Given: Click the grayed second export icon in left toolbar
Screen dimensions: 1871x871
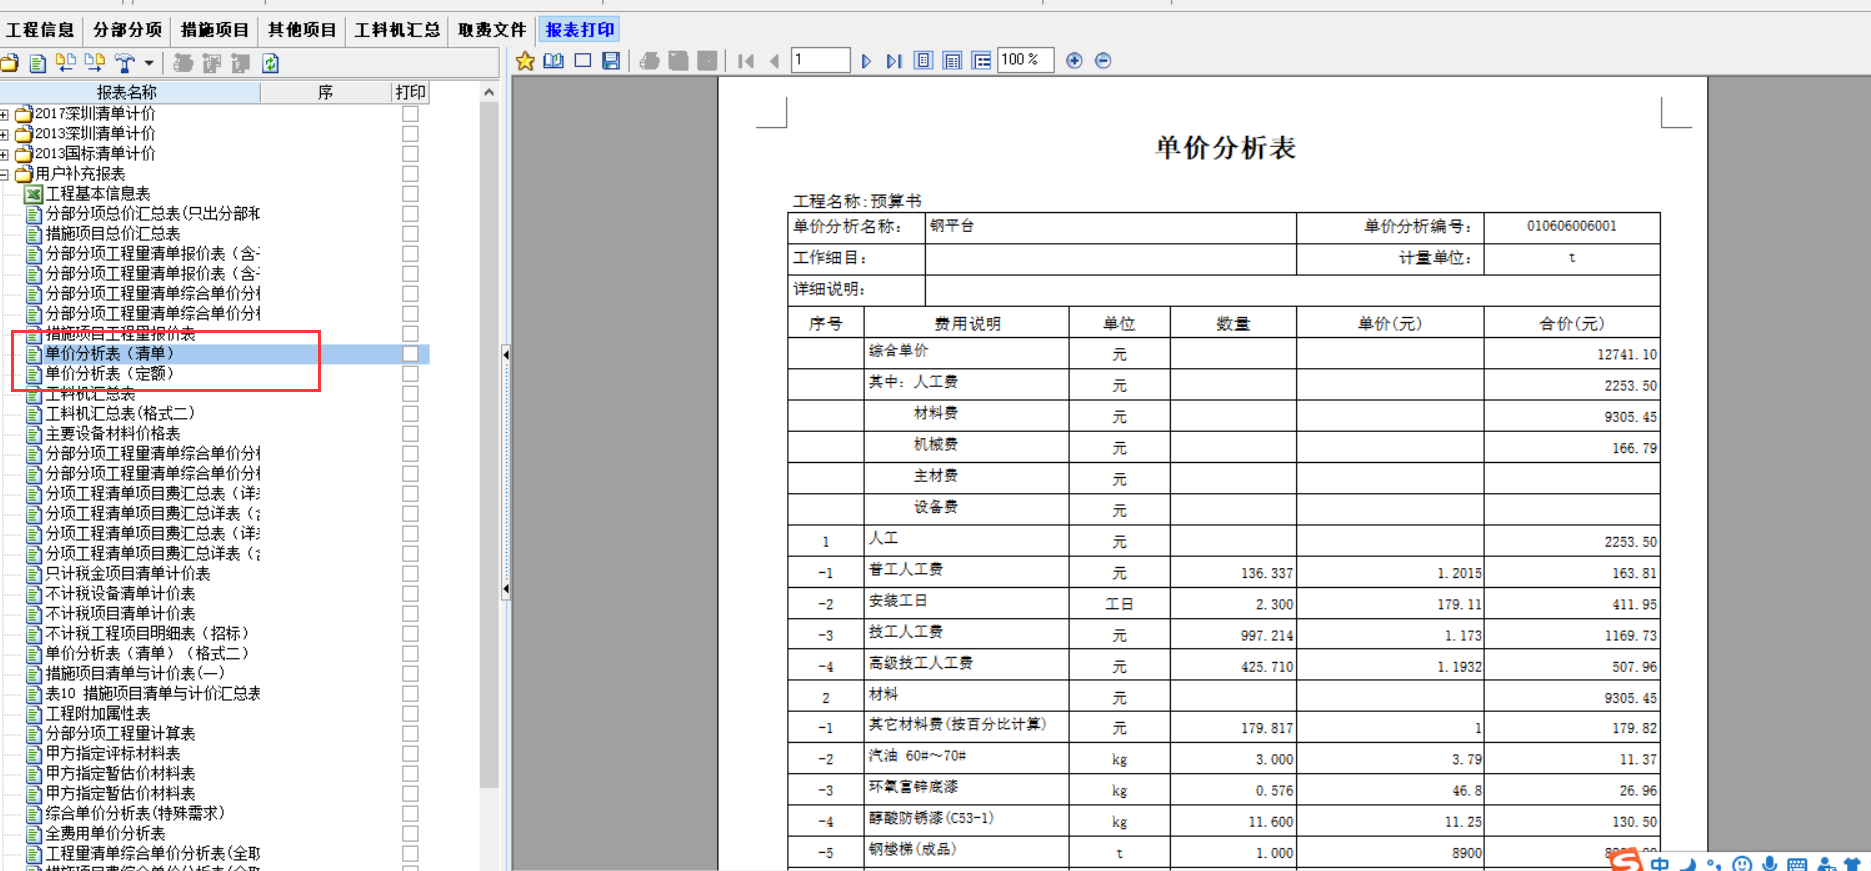Looking at the screenshot, I should (212, 63).
